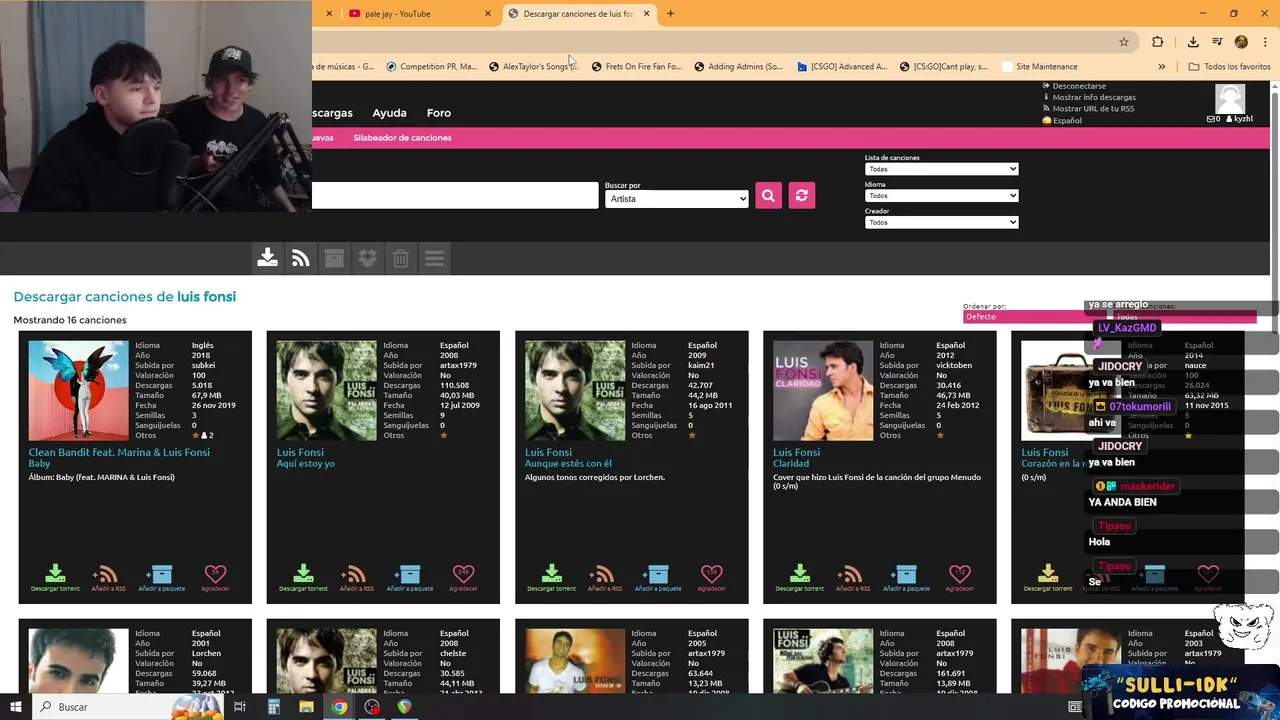Click the download icon in the gray toolbar
The width and height of the screenshot is (1280, 720).
tap(267, 258)
